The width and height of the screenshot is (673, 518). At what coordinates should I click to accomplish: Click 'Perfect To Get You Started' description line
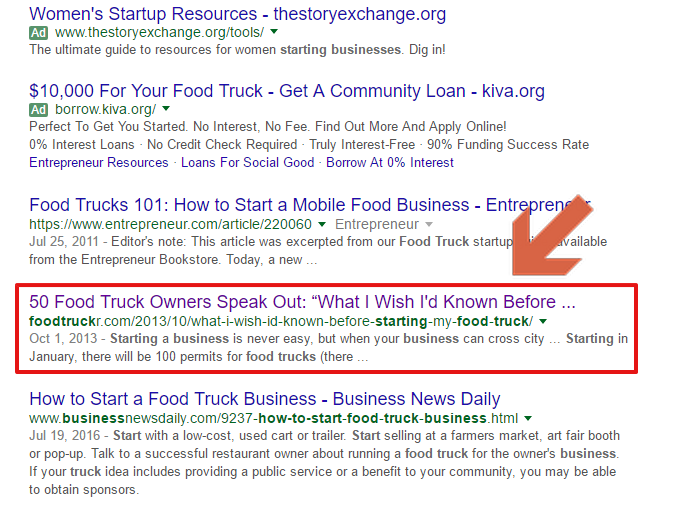pos(268,127)
